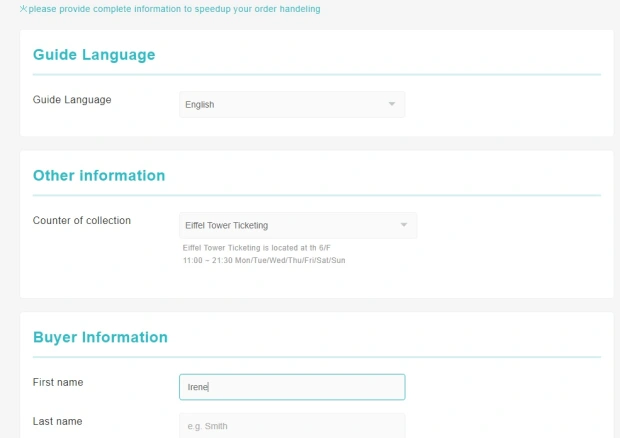This screenshot has height=438, width=620.
Task: Click the 'please provide complete information' notice
Action: [x=170, y=9]
